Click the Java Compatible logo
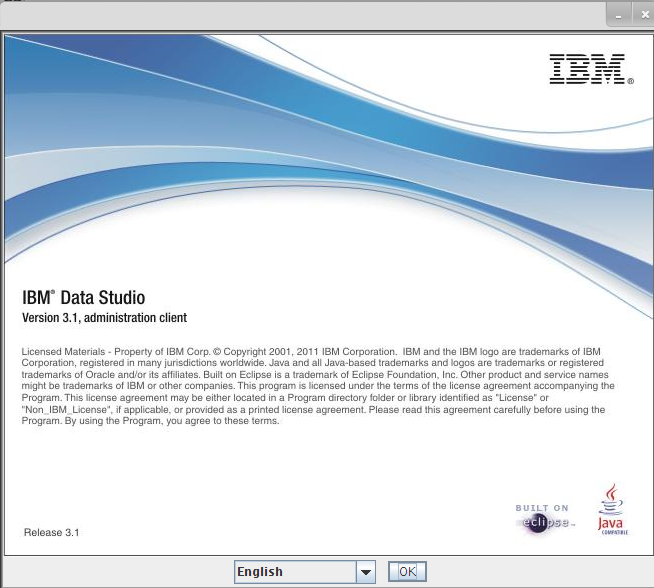654x588 pixels. click(612, 510)
